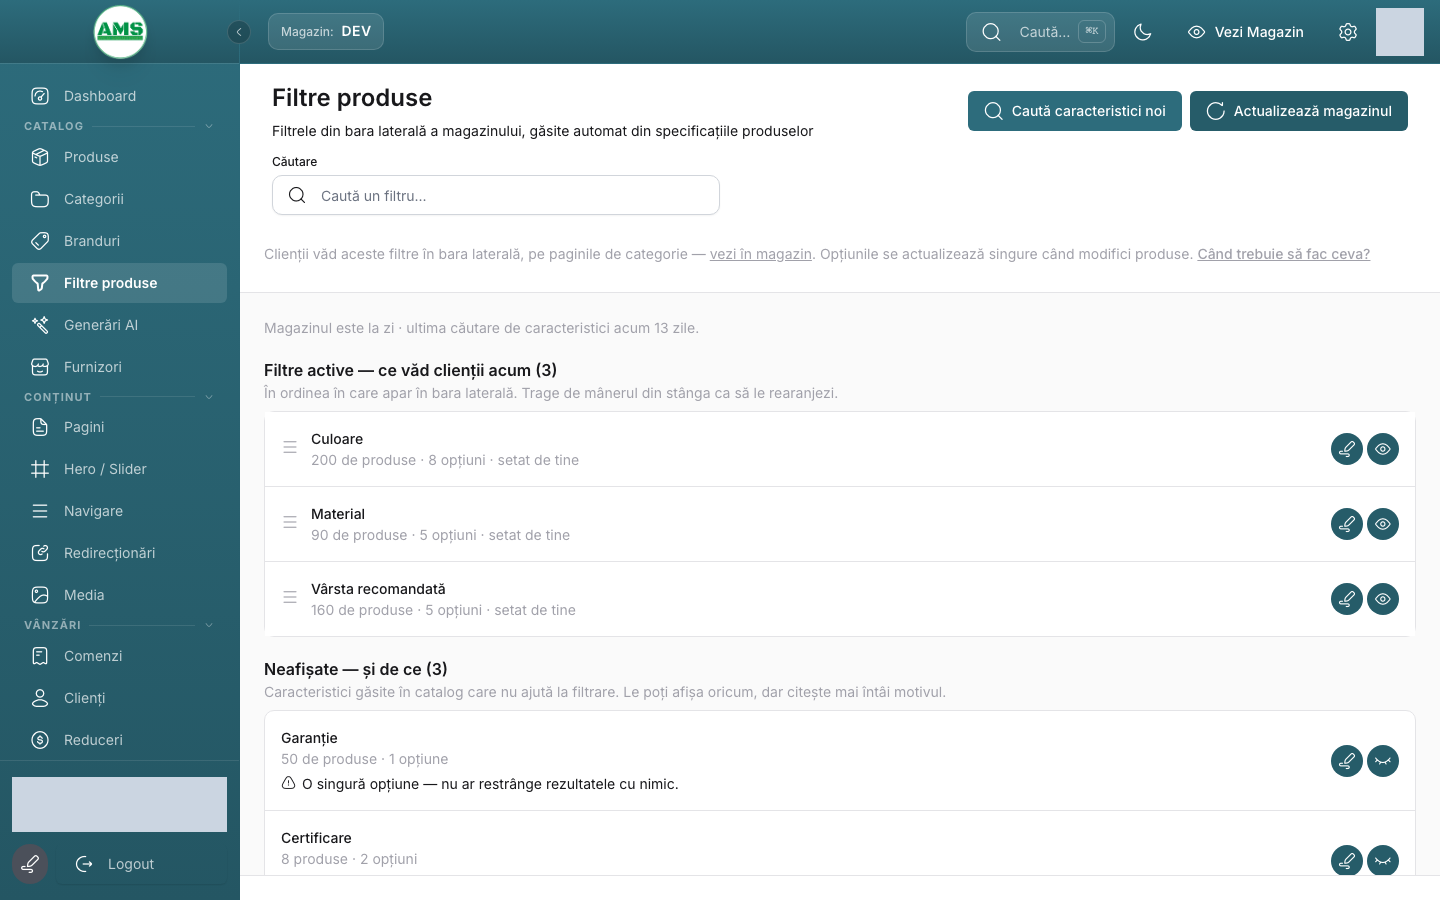Click Vezi Magazin link
This screenshot has width=1440, height=900.
click(x=1245, y=32)
